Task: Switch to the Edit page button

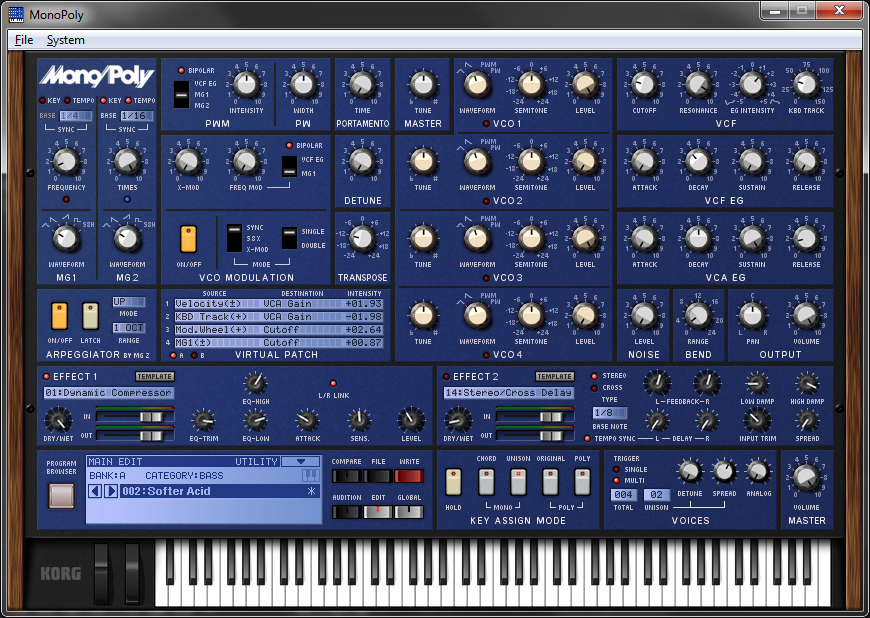Action: point(378,512)
